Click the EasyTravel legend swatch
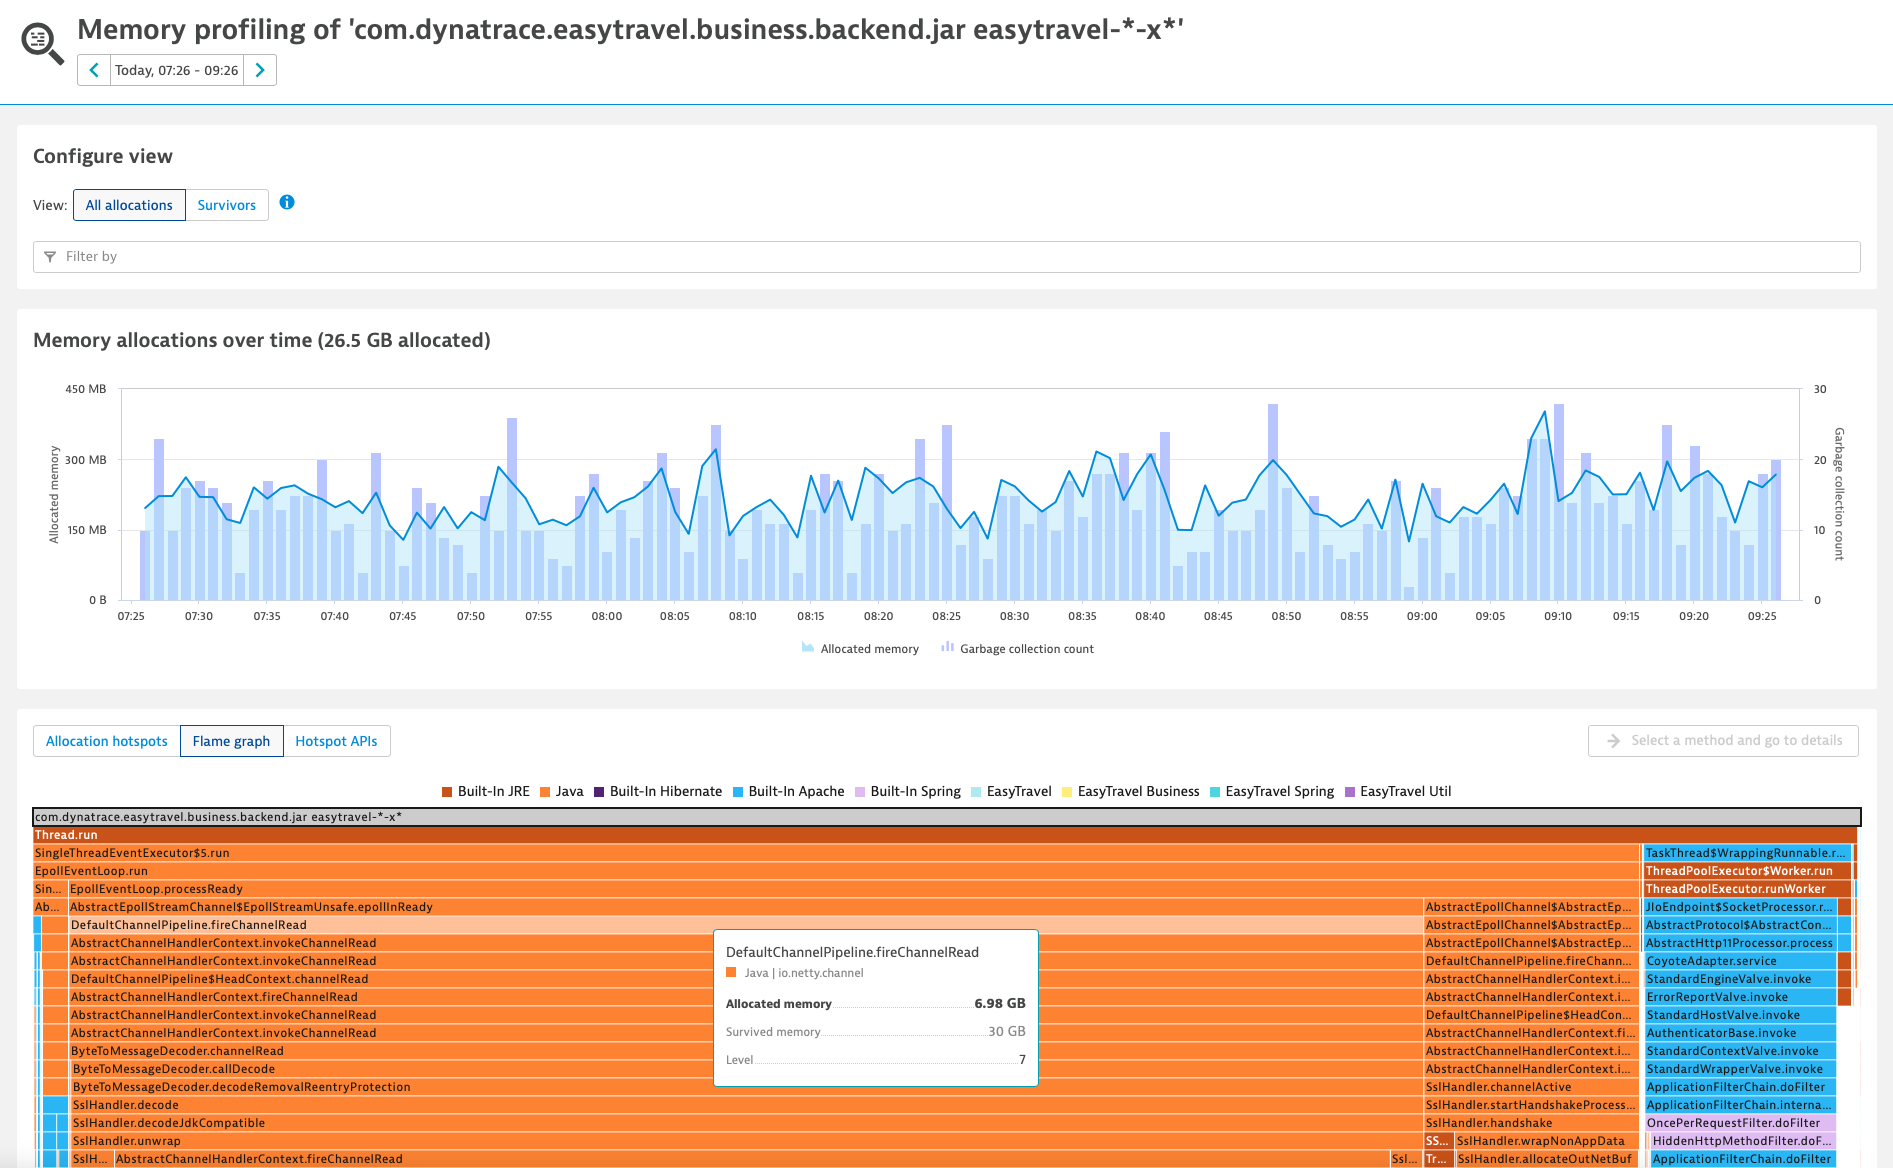The height and width of the screenshot is (1168, 1893). (976, 792)
